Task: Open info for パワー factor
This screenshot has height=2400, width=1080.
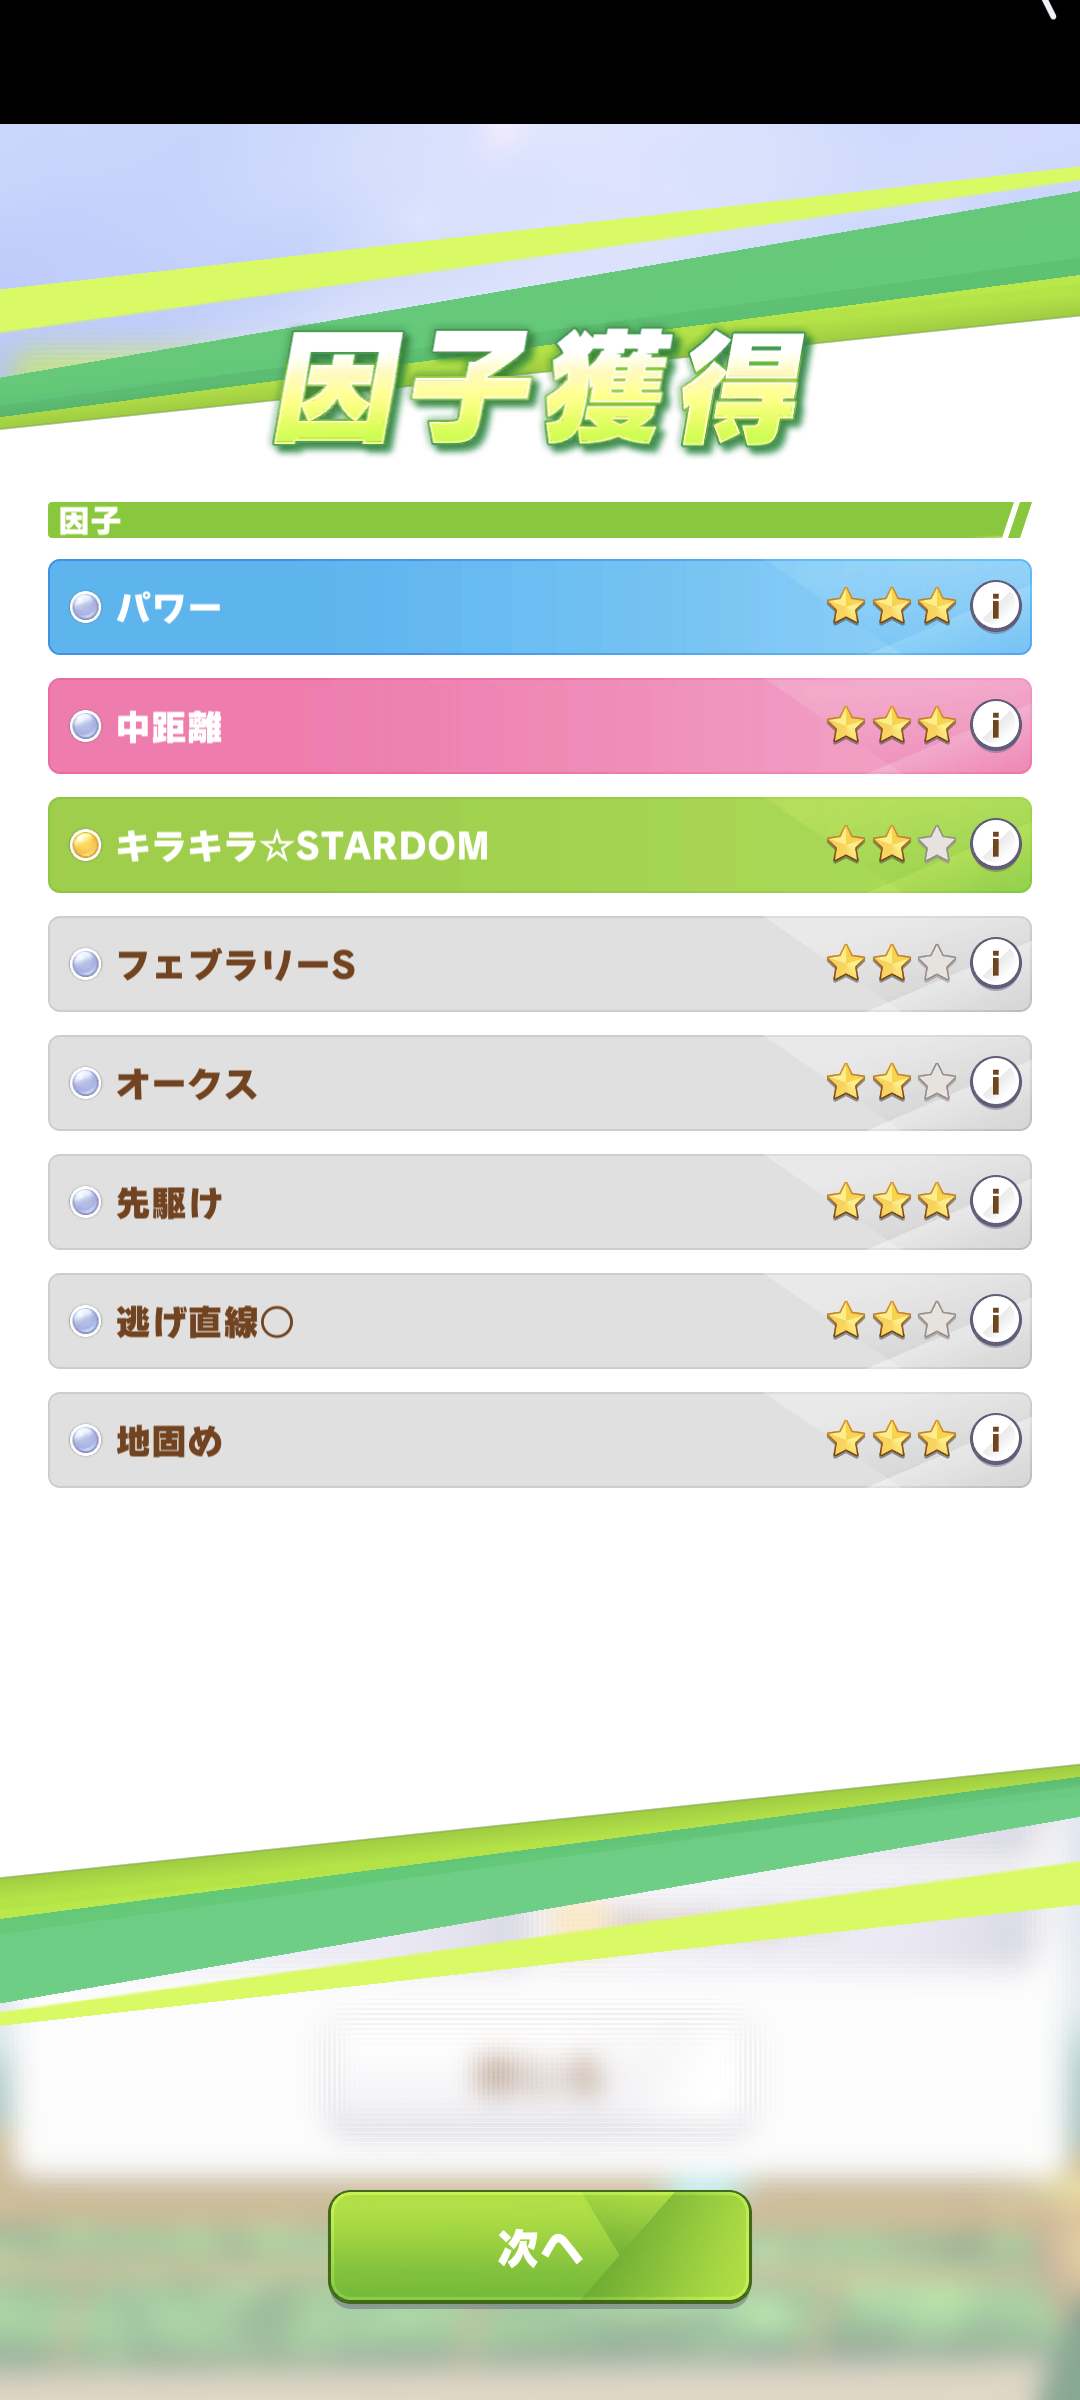Action: [995, 606]
